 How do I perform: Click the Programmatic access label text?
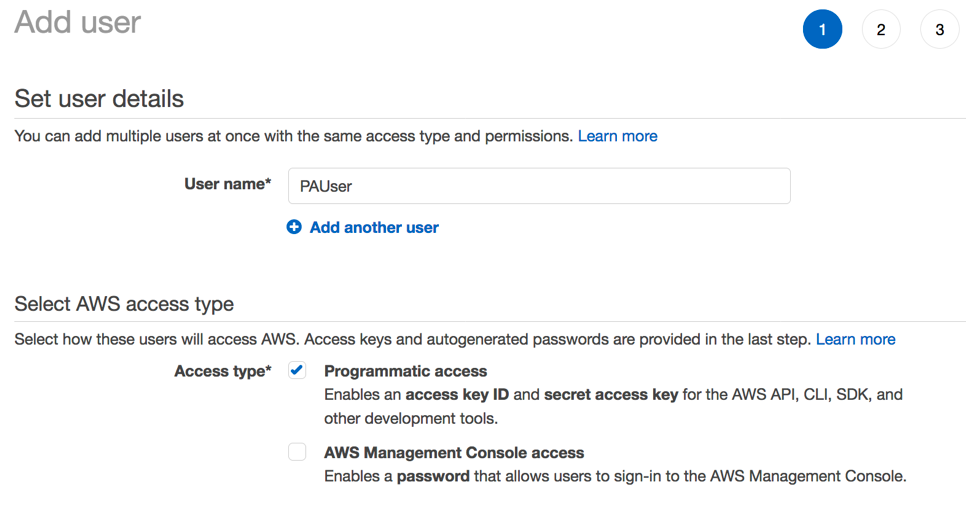coord(405,371)
